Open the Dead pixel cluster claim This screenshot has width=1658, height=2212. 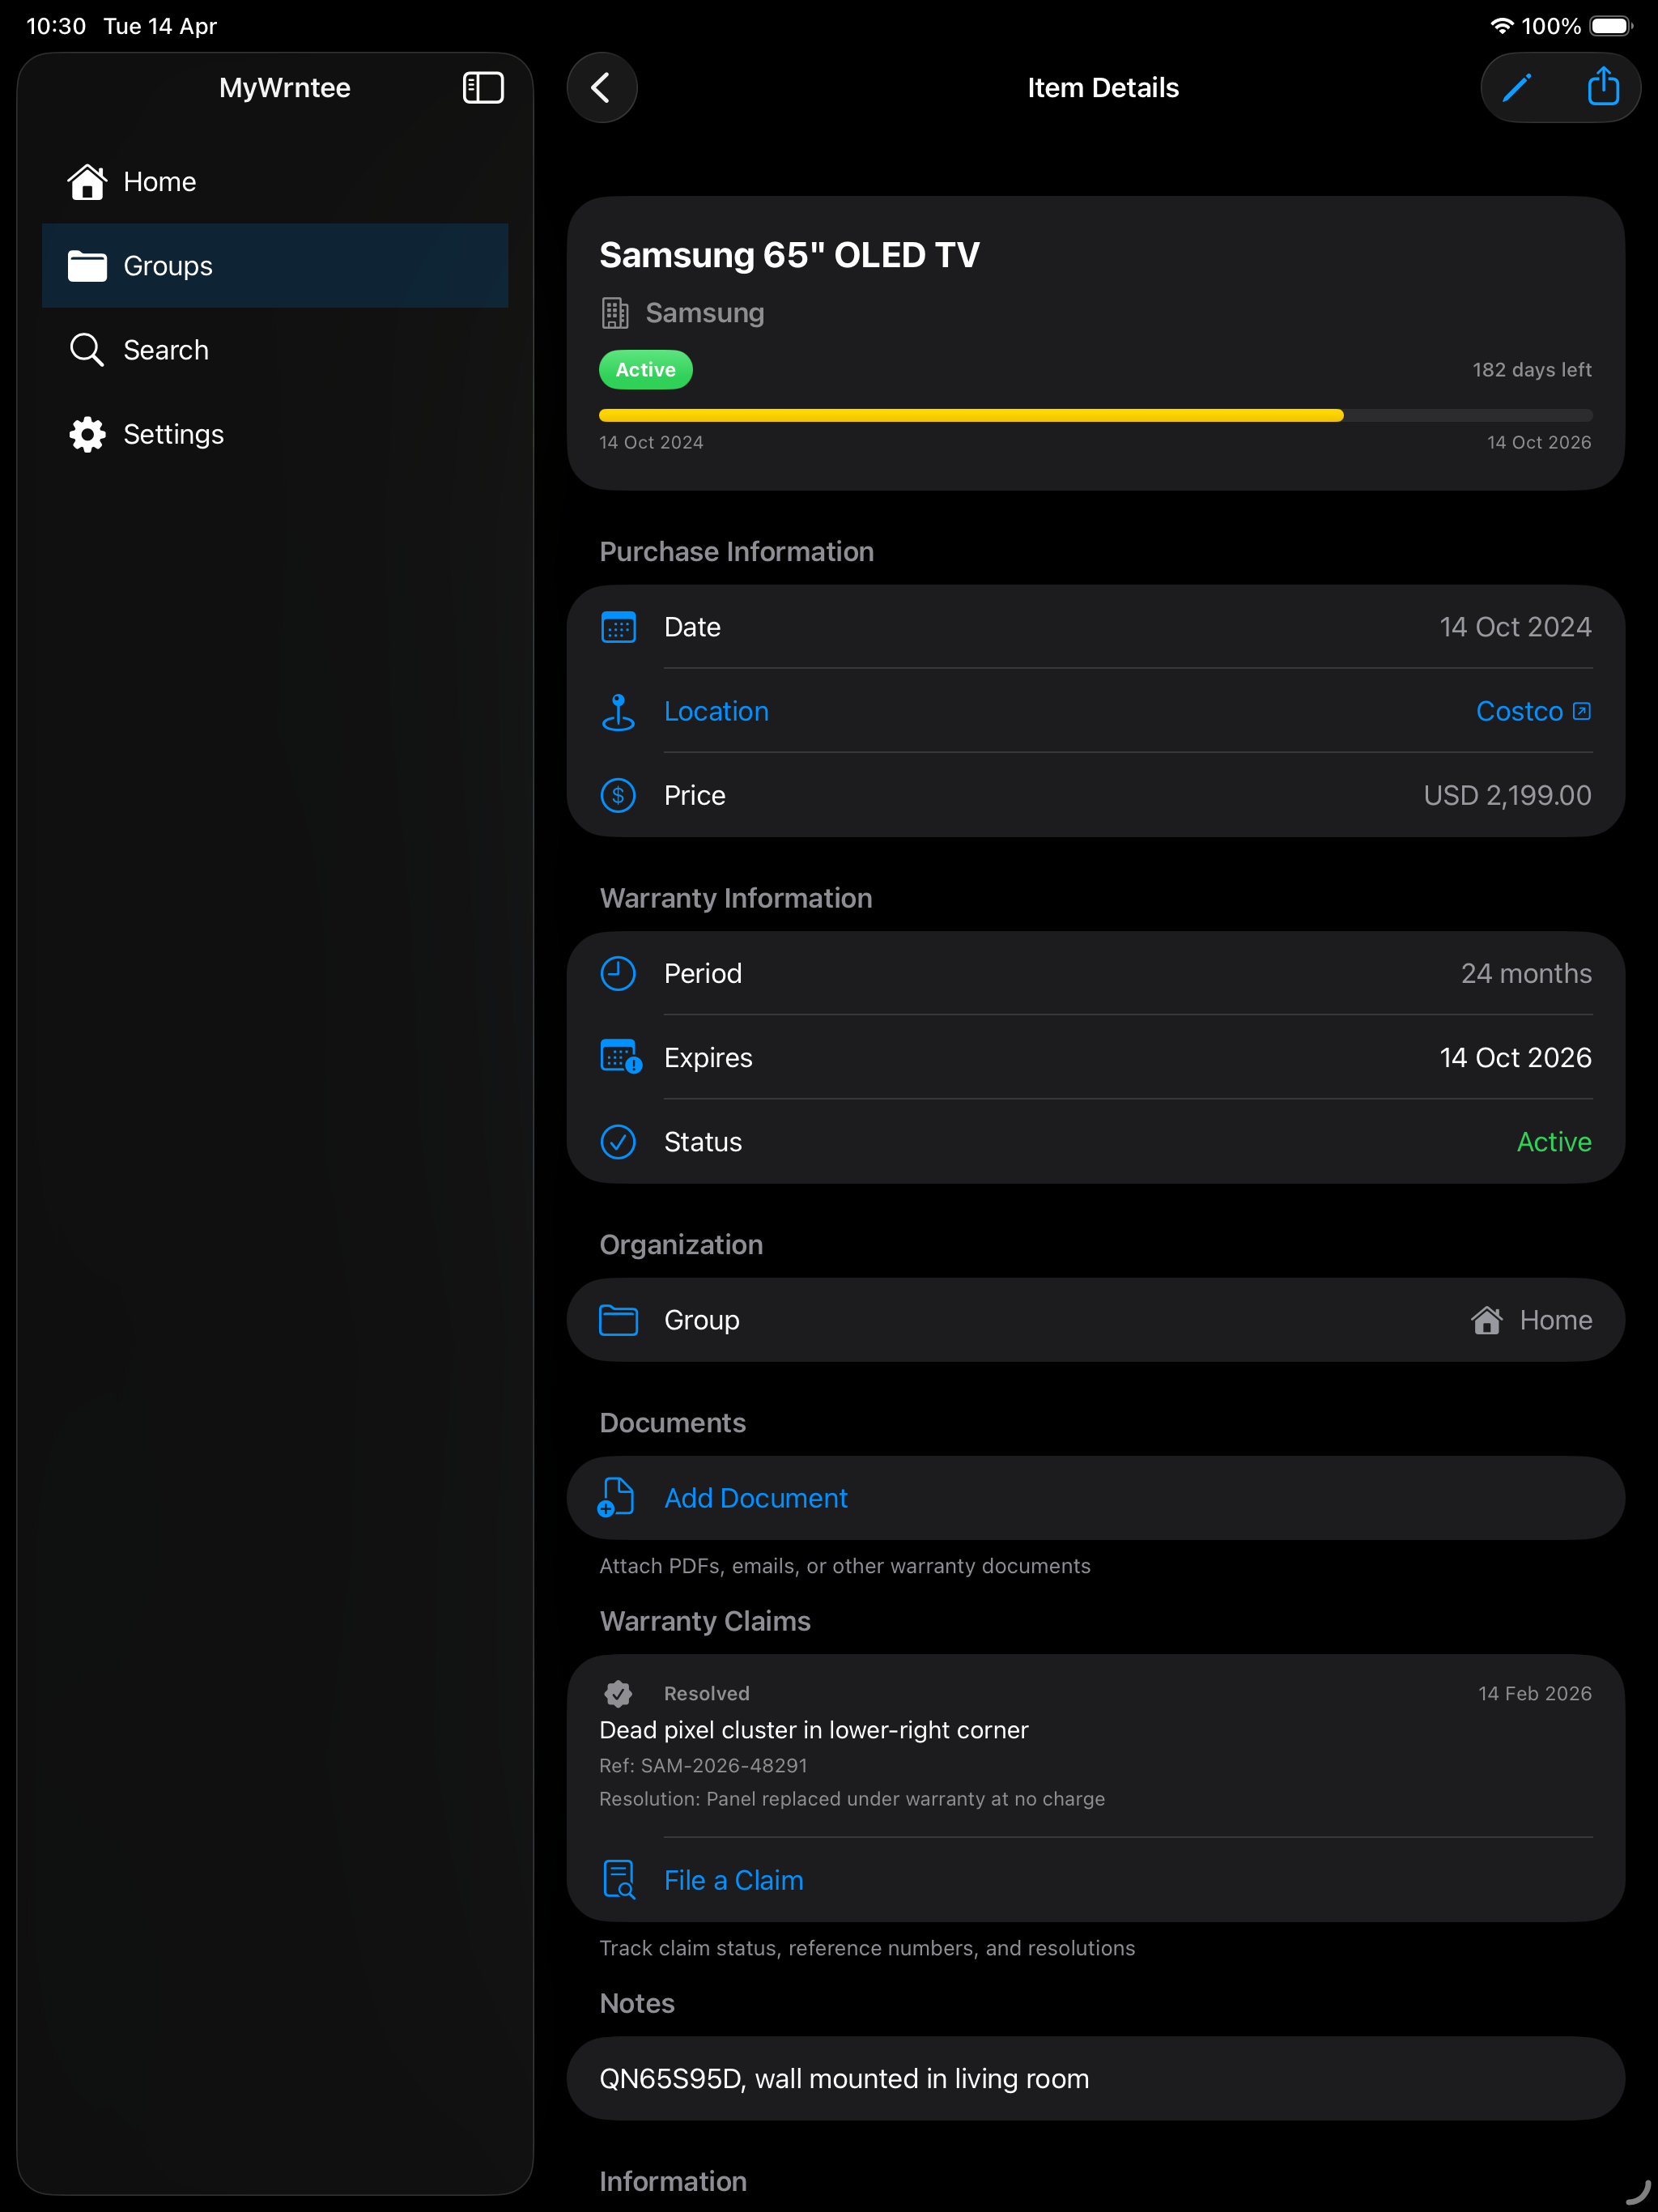click(1095, 1746)
